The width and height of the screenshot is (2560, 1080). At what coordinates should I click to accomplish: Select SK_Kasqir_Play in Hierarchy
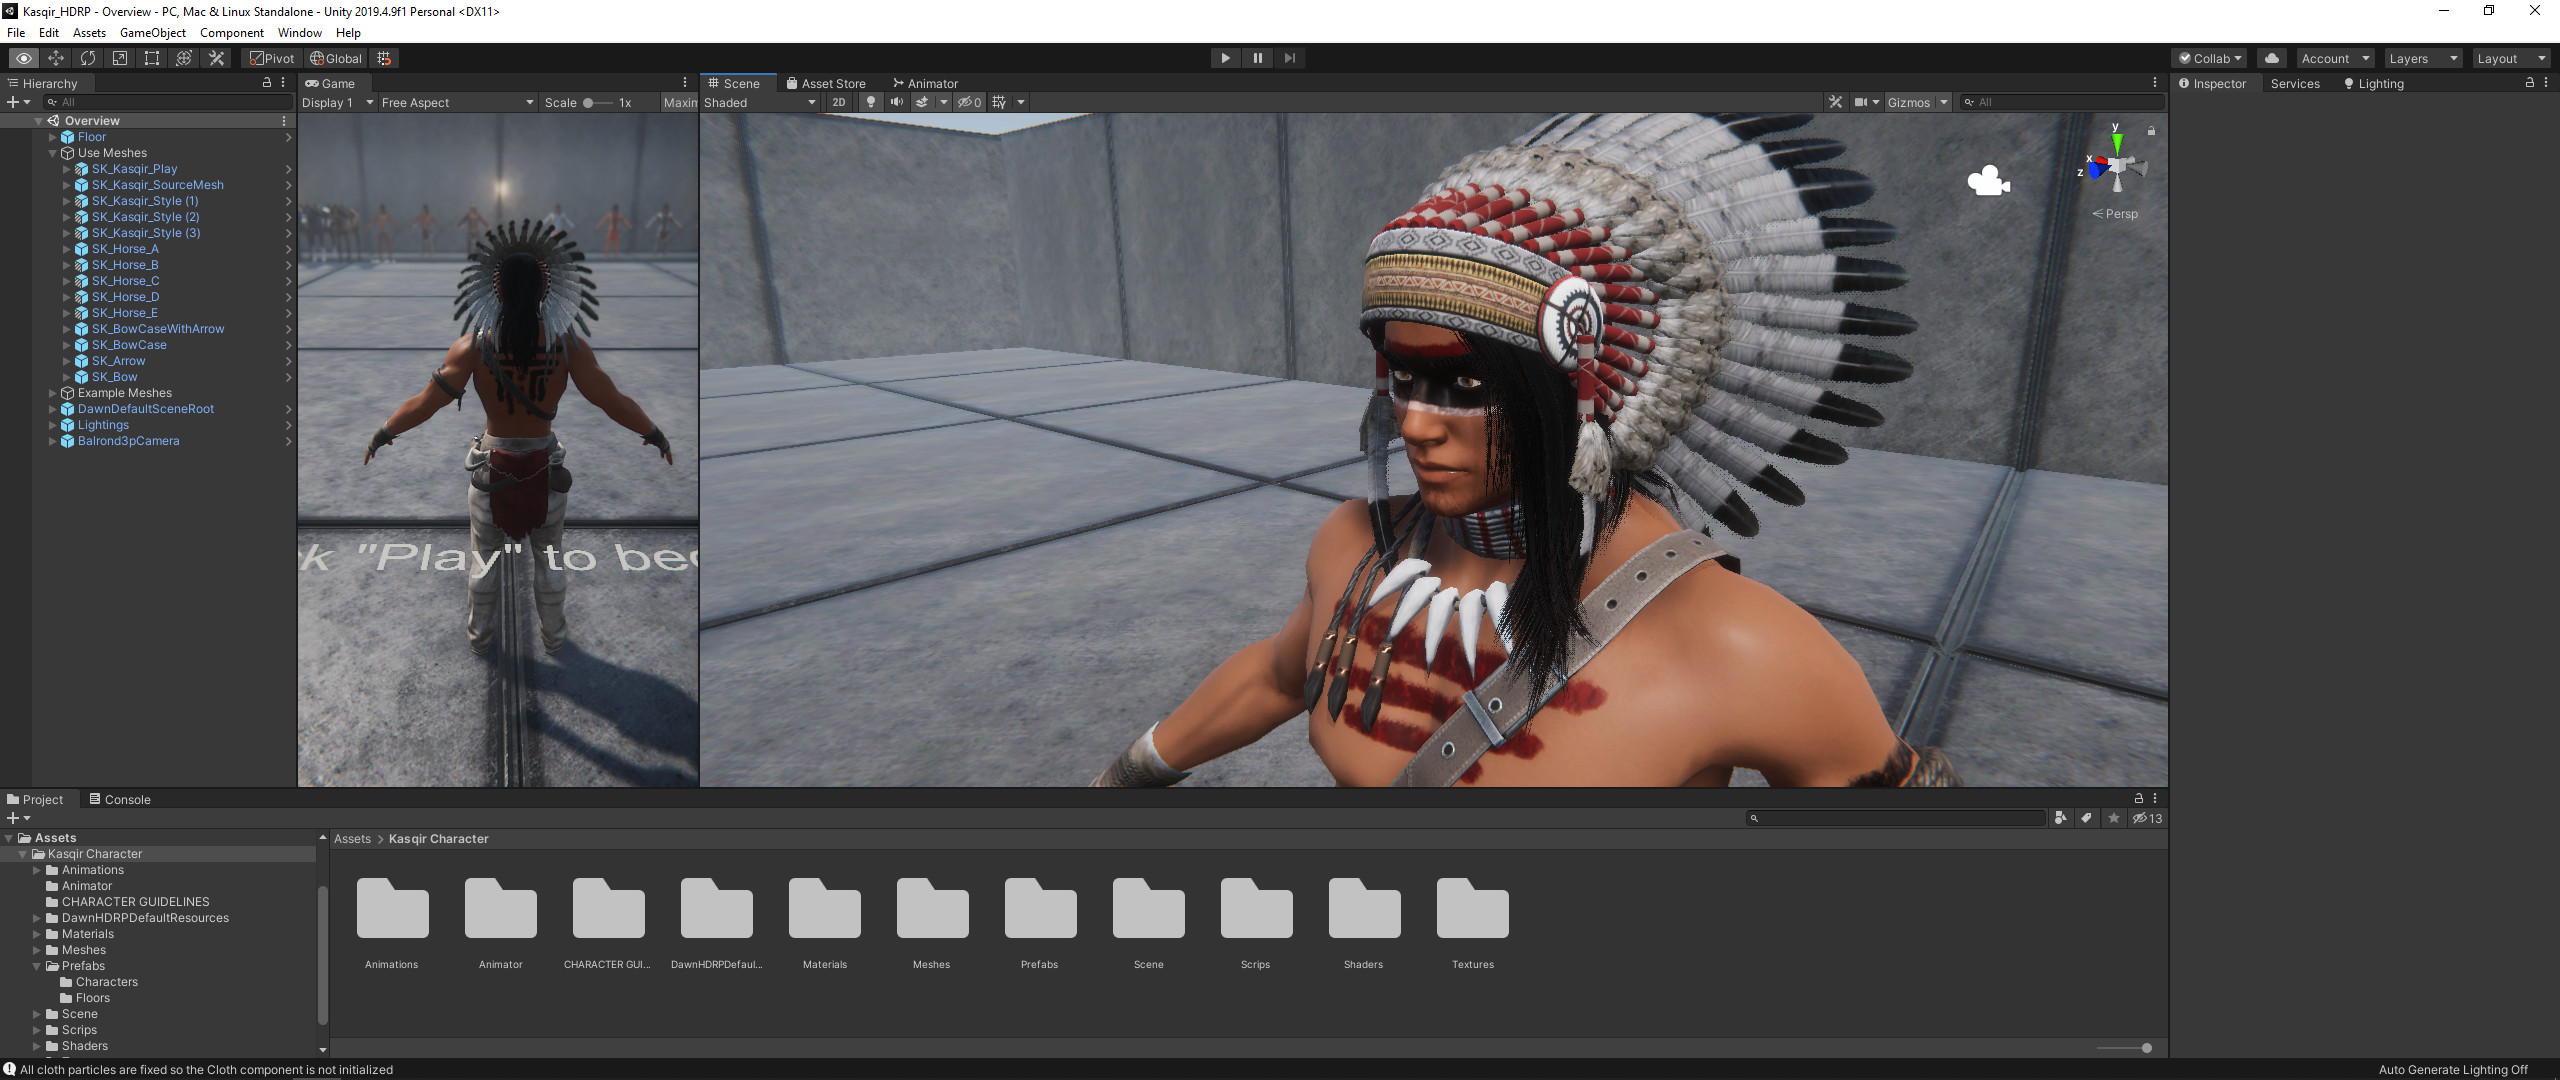click(x=134, y=169)
